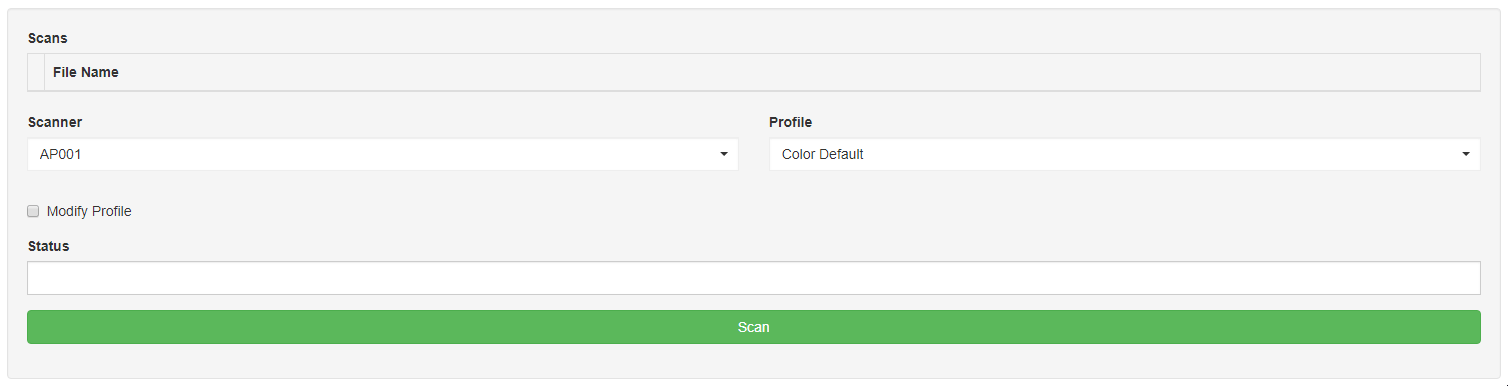Enable the Modify Profile checkbox
Screen dimensions: 1508x386
pyautogui.click(x=33, y=211)
